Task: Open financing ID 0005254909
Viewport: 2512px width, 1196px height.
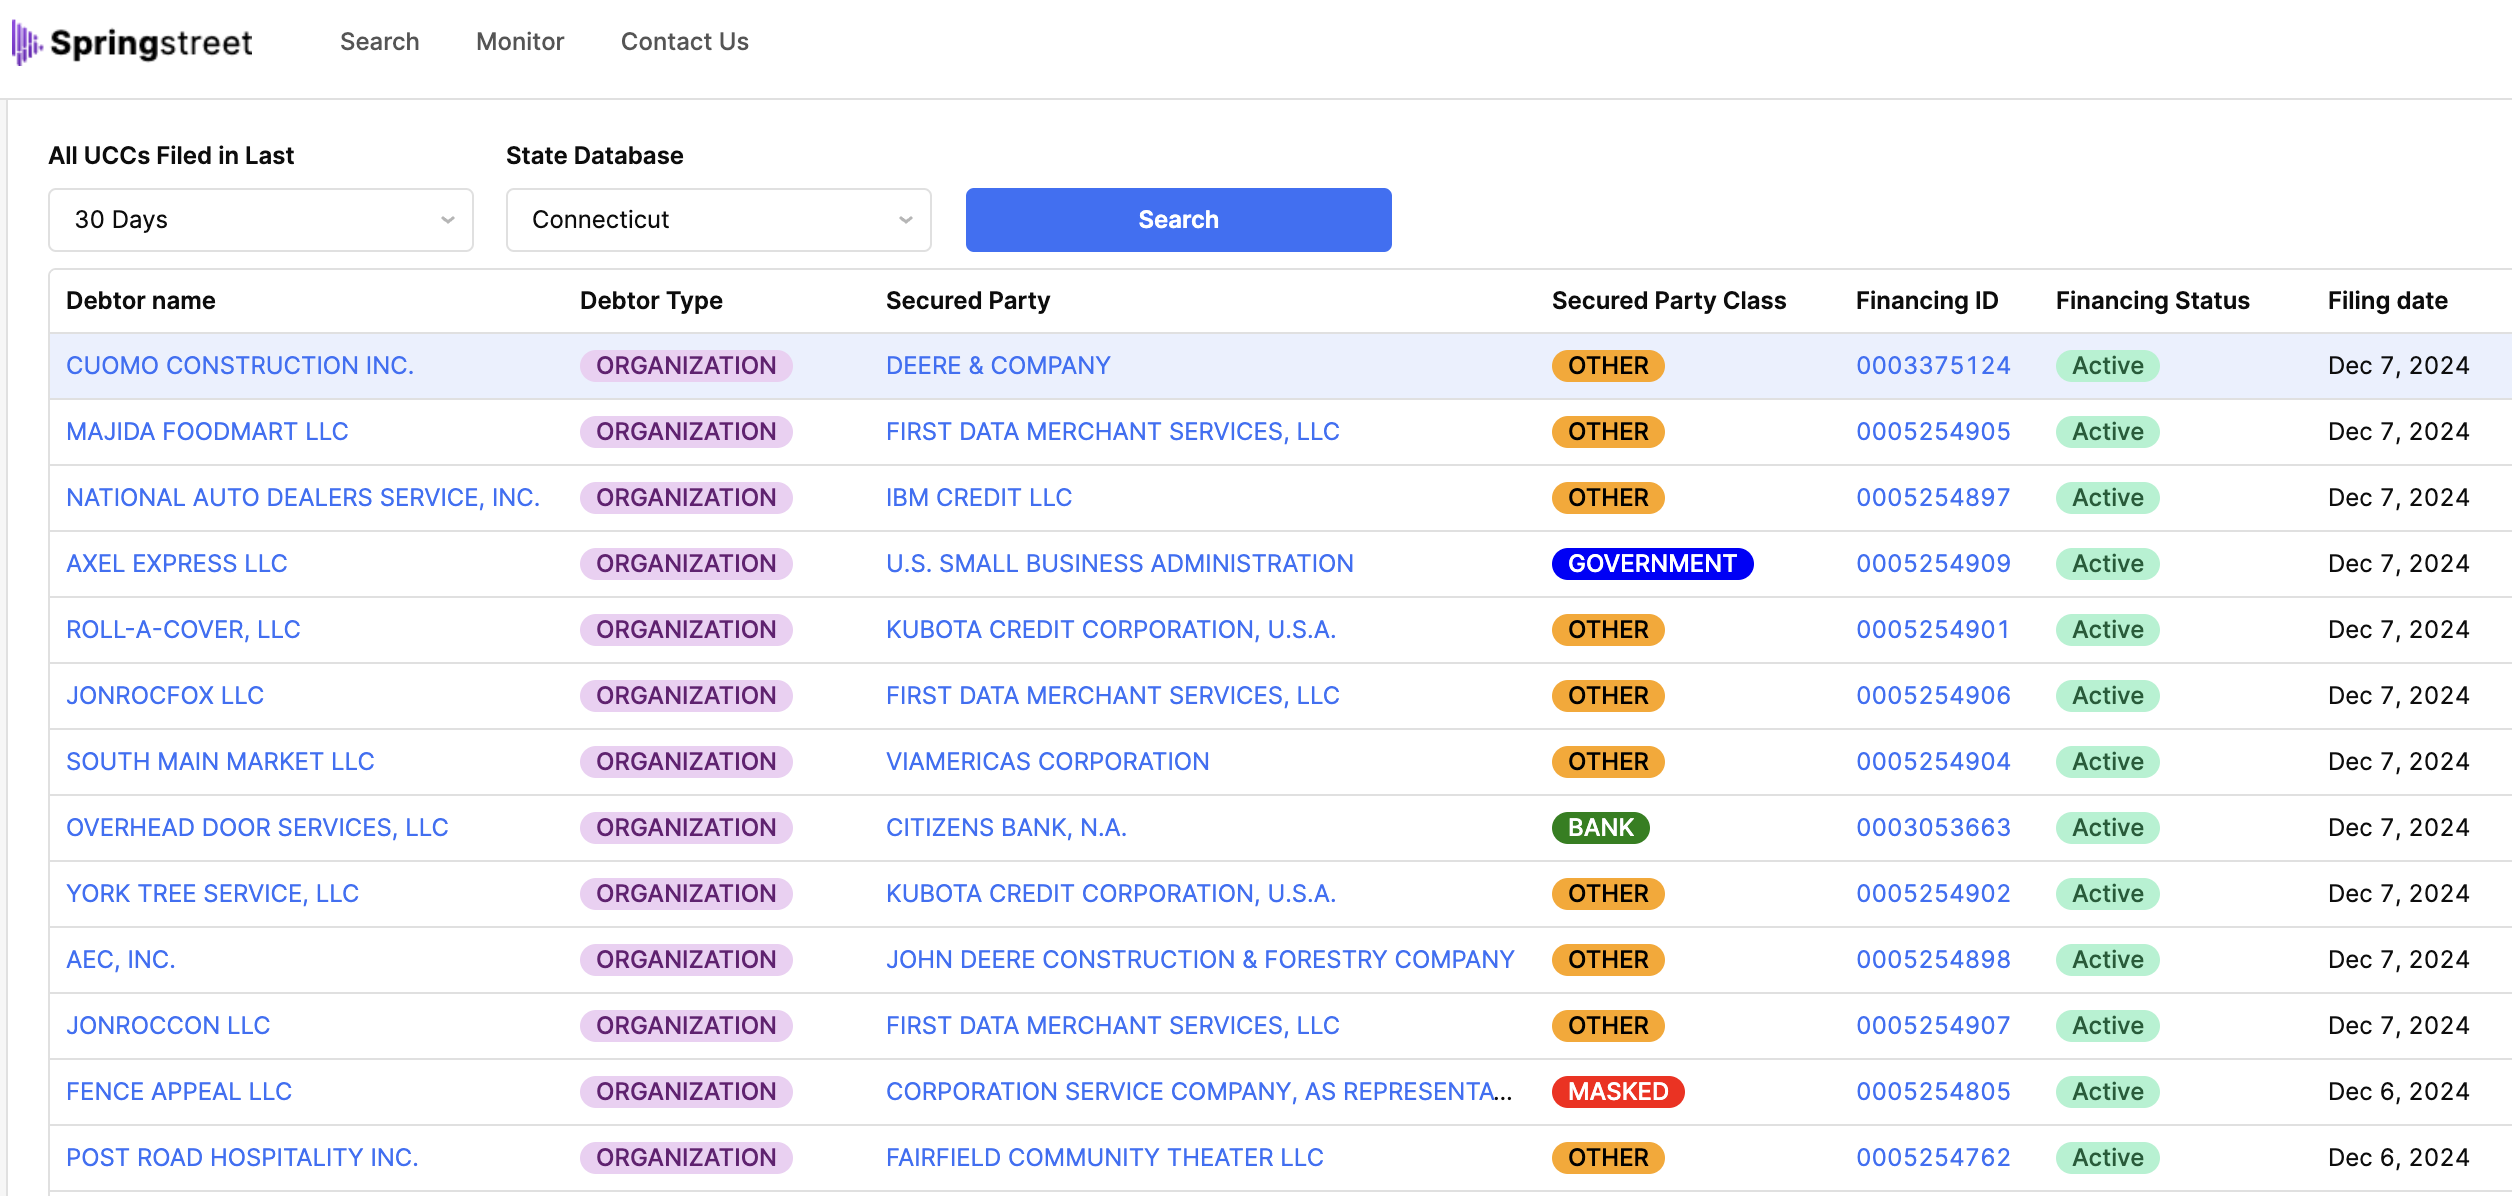Action: [1933, 564]
